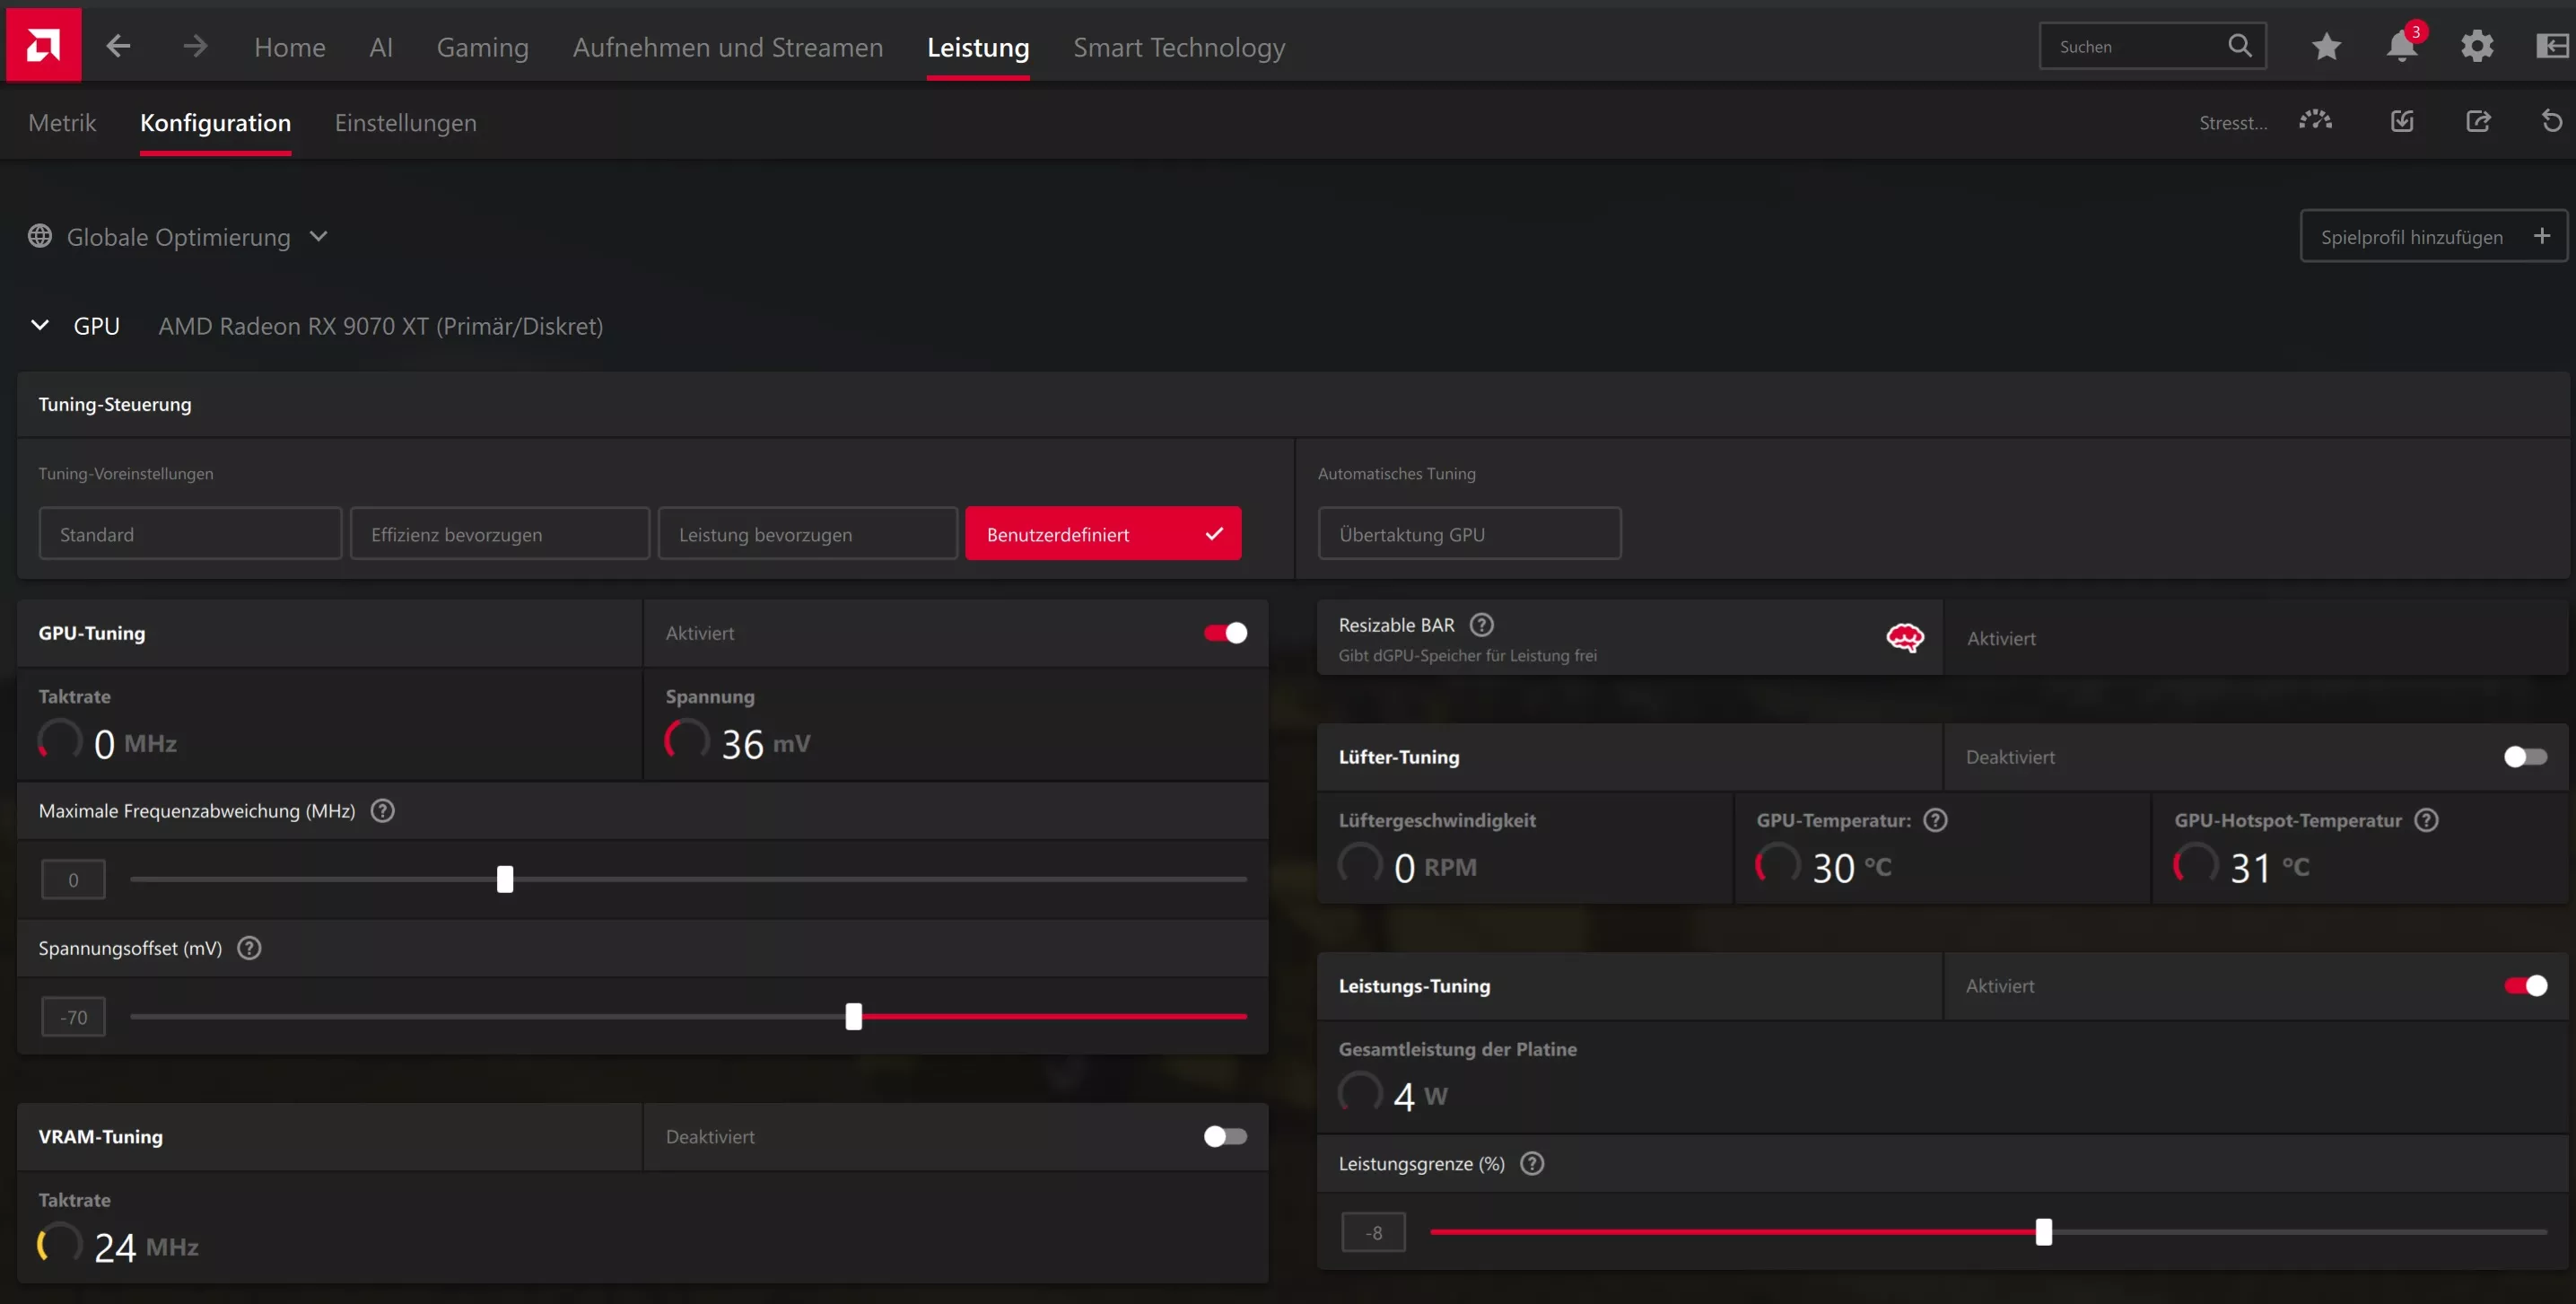2576x1304 pixels.
Task: Switch to the Konfiguration subtab
Action: pos(215,122)
